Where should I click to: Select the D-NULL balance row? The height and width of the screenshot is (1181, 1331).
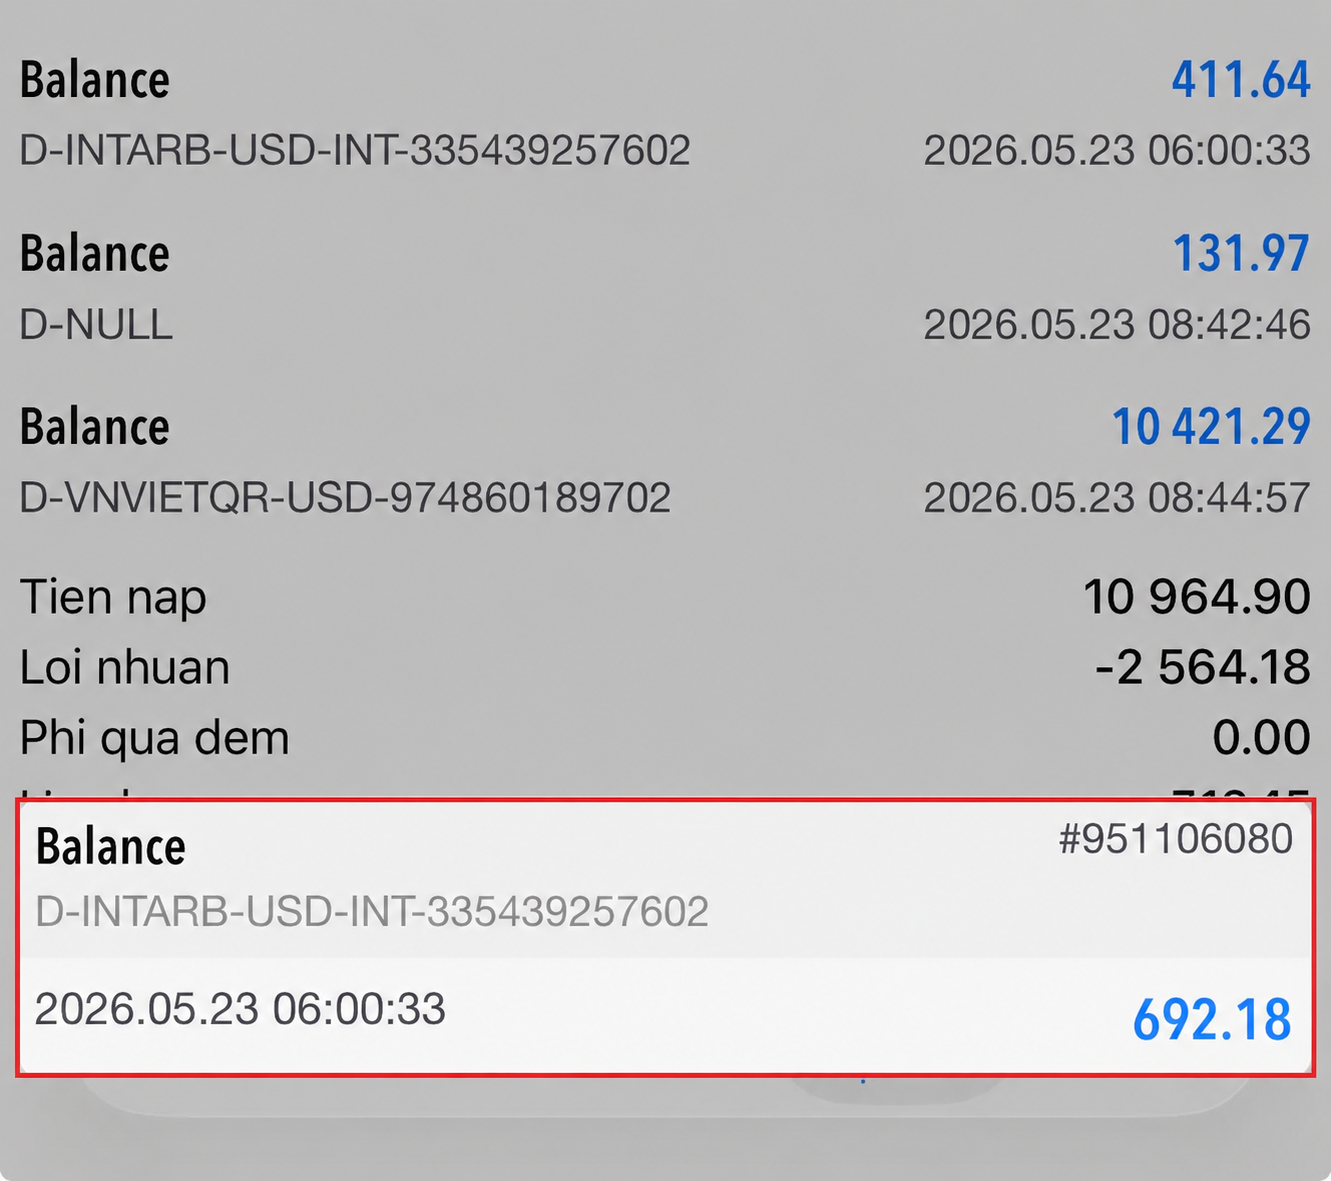pos(665,287)
